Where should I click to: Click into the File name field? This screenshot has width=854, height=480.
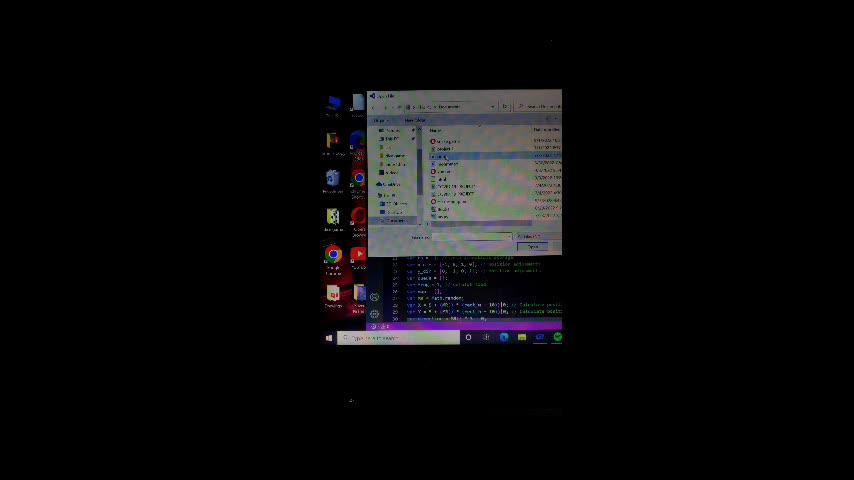coord(472,237)
